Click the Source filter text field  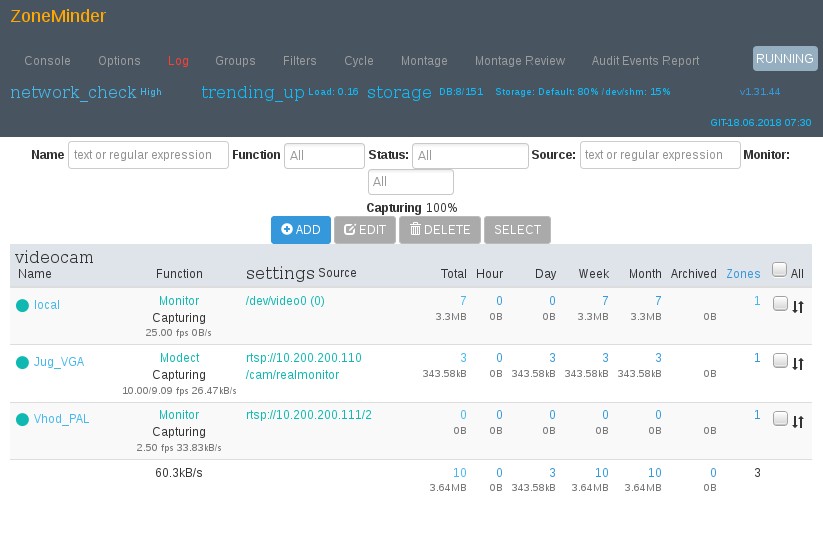[660, 155]
